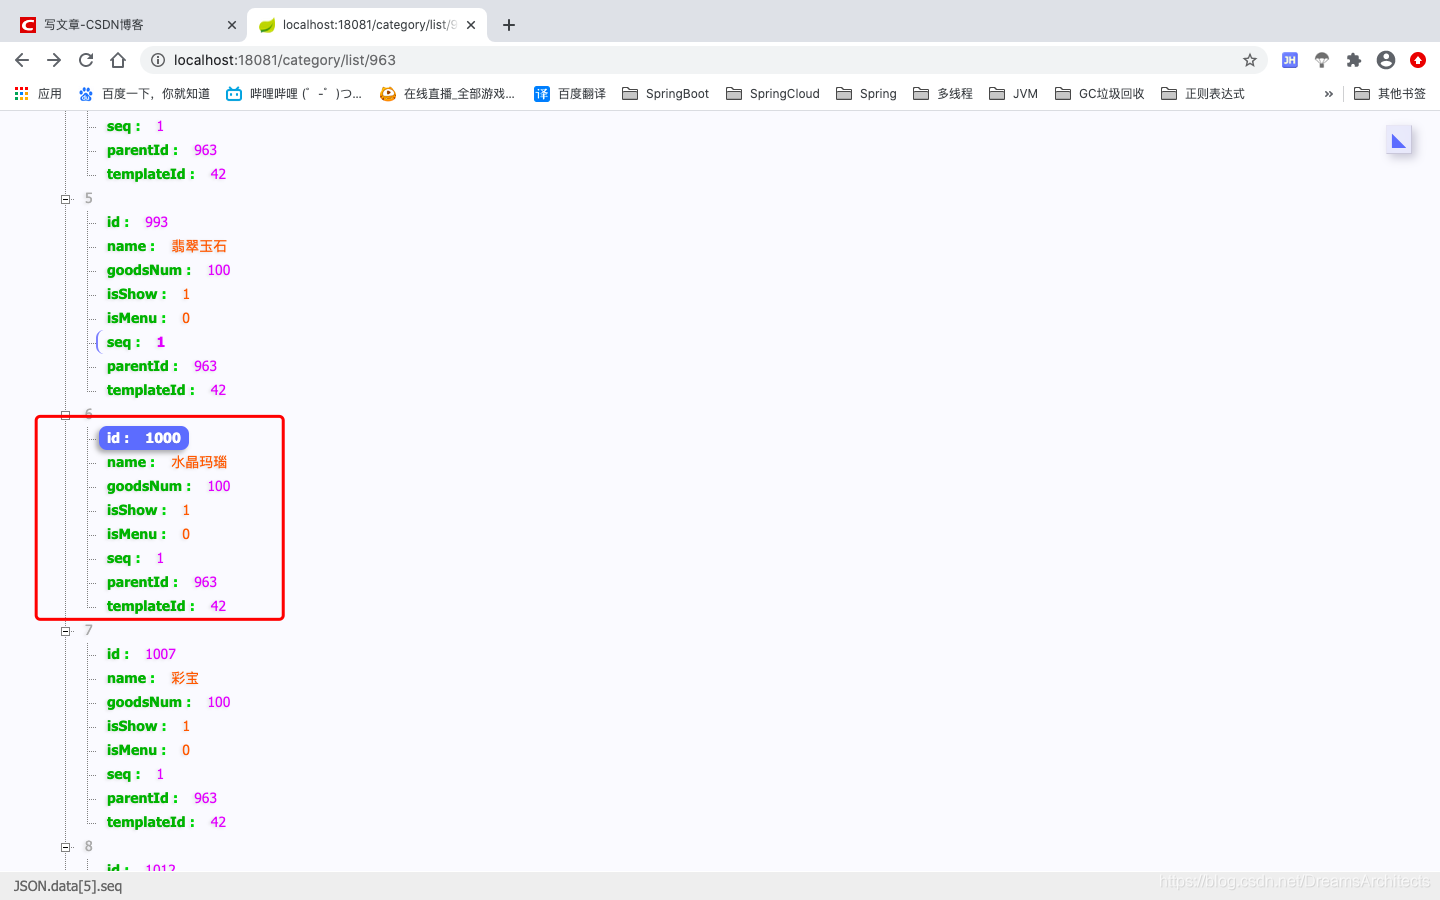The image size is (1440, 900).
Task: Open the 百度翻译 bookmark
Action: [x=570, y=93]
